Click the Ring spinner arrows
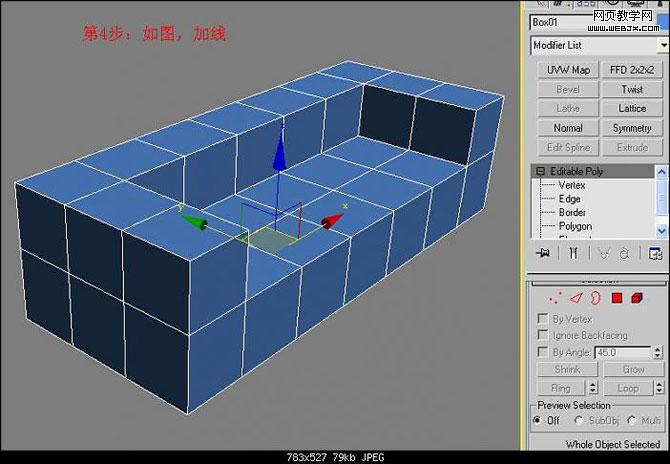 [593, 388]
